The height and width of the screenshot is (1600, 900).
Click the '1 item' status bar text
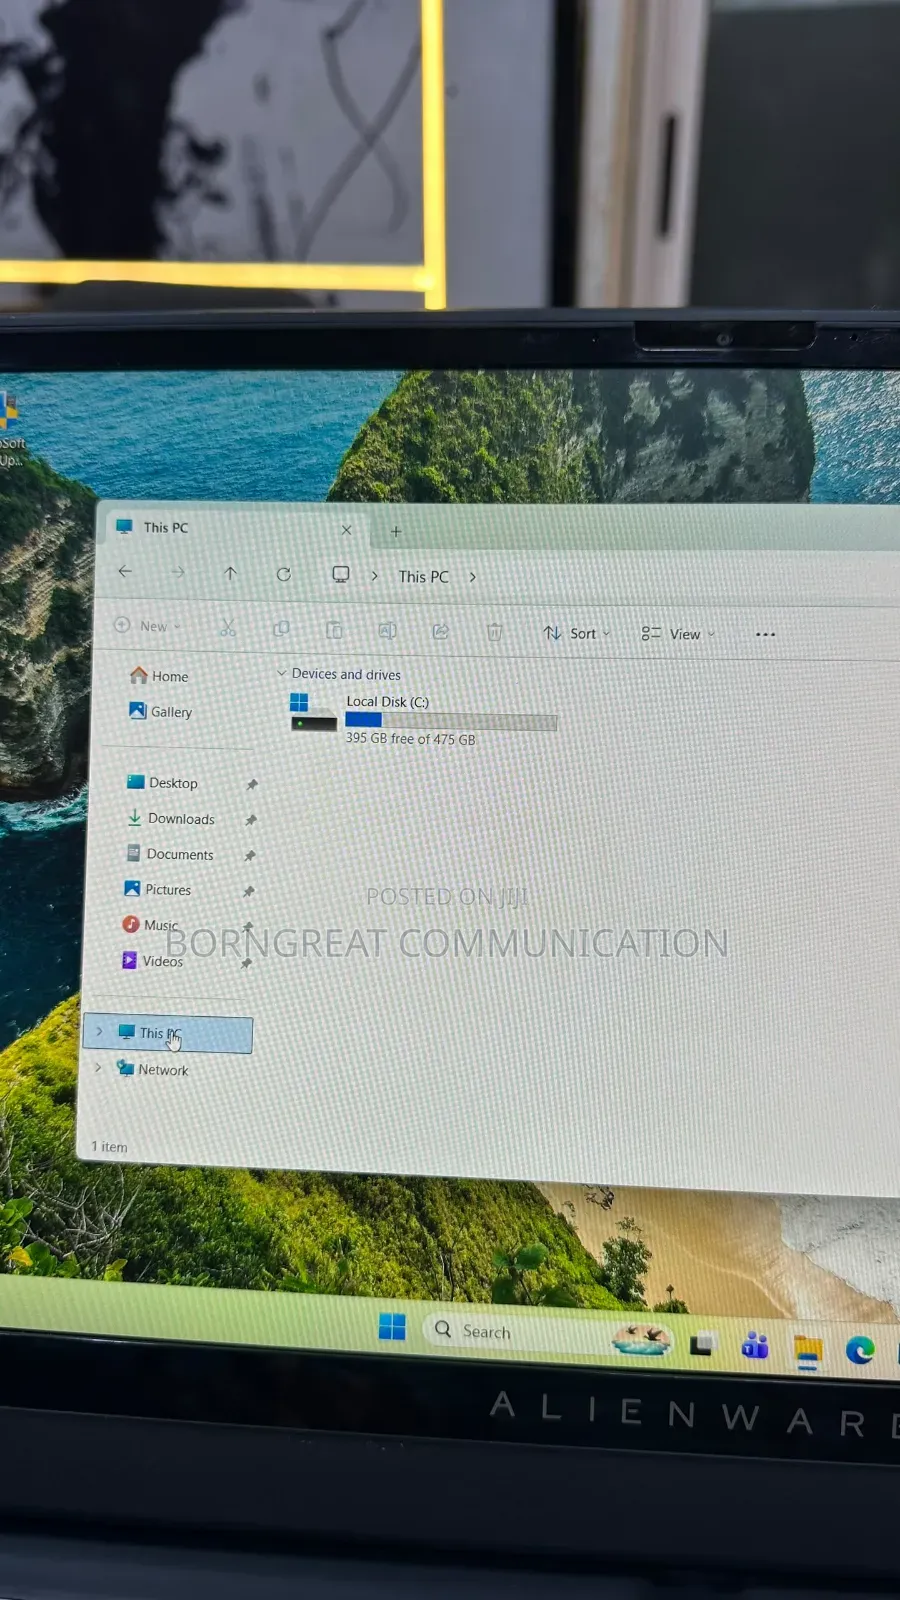click(x=109, y=1147)
